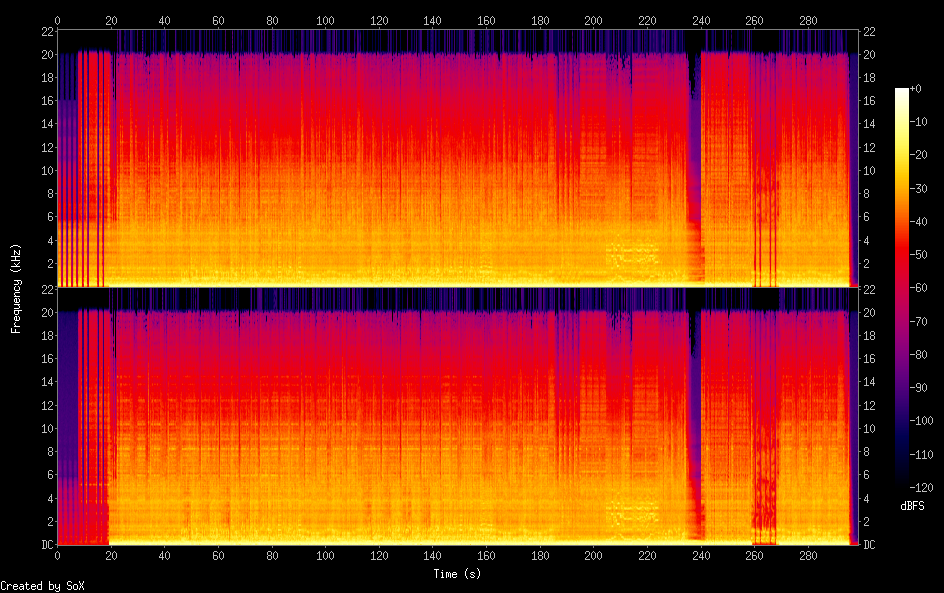Click the "Frequency (kHz)" vertical axis label
944x593 pixels.
pyautogui.click(x=16, y=288)
